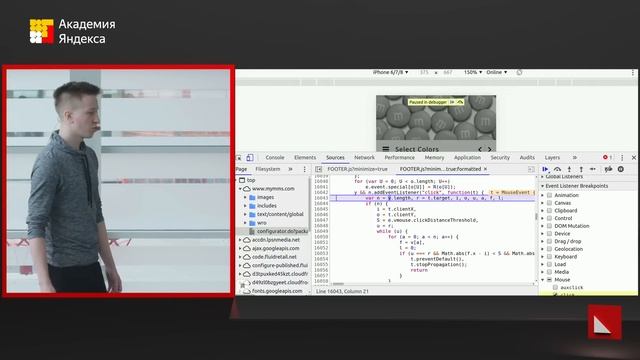Image resolution: width=640 pixels, height=360 pixels.
Task: Open the FOOTER.js?minimize=true file tab
Action: (x=357, y=169)
